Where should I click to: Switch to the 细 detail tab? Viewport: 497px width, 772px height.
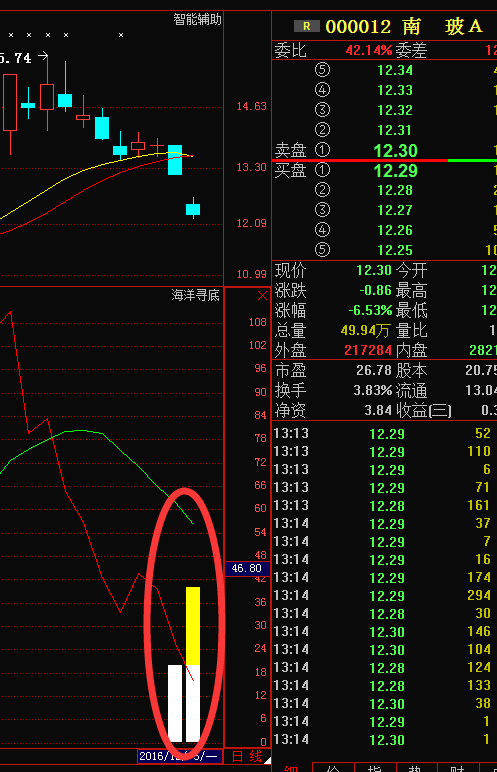pos(291,768)
